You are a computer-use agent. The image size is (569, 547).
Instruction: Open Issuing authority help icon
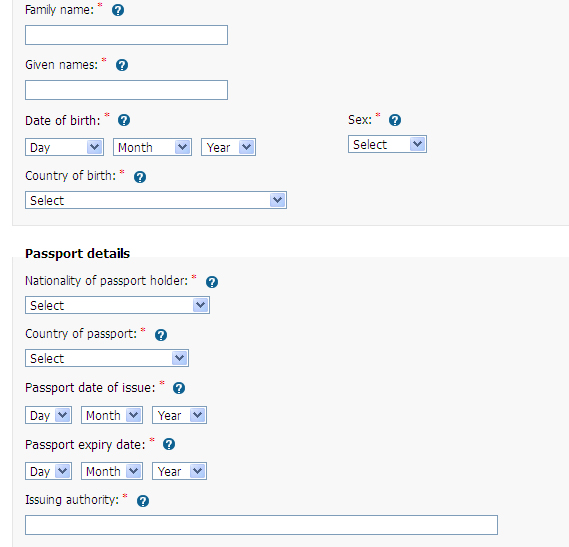click(143, 501)
